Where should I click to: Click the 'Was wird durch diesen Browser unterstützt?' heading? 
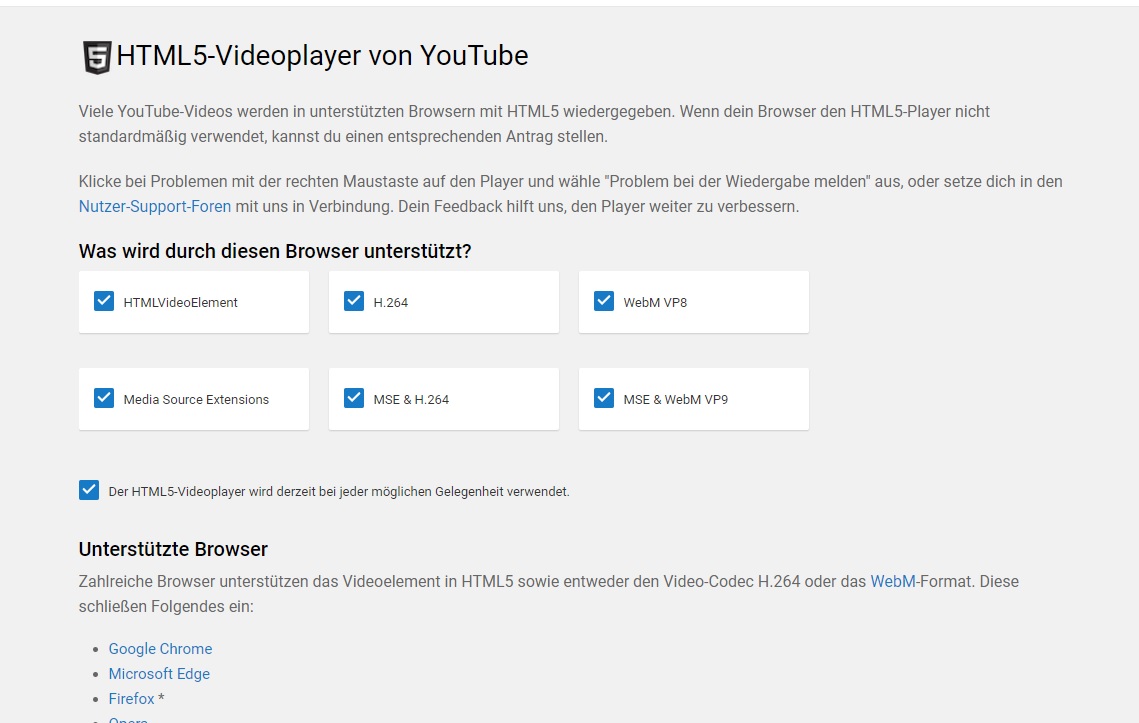click(x=275, y=251)
